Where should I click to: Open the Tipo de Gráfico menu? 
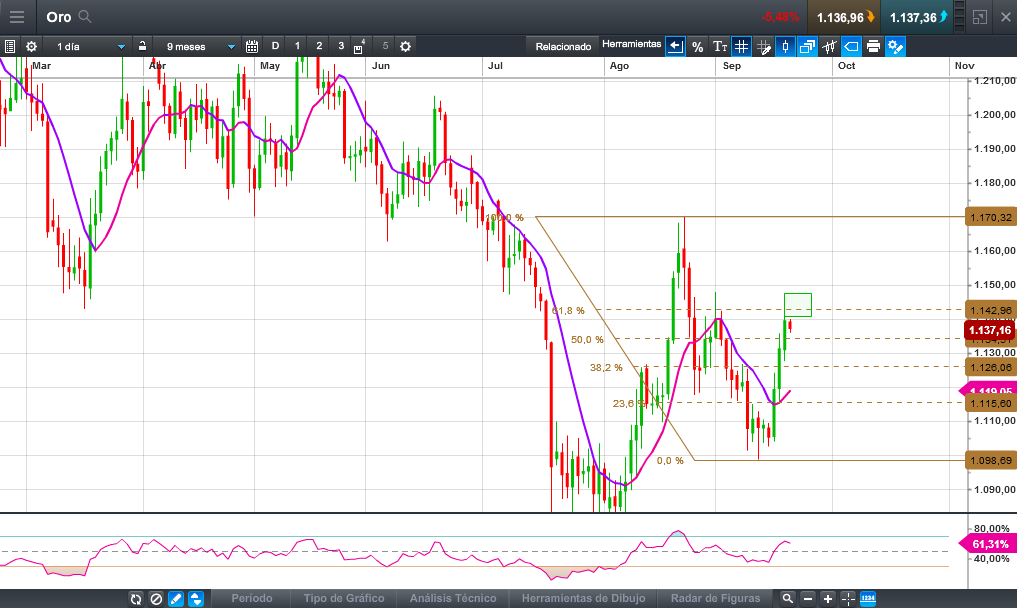[343, 598]
